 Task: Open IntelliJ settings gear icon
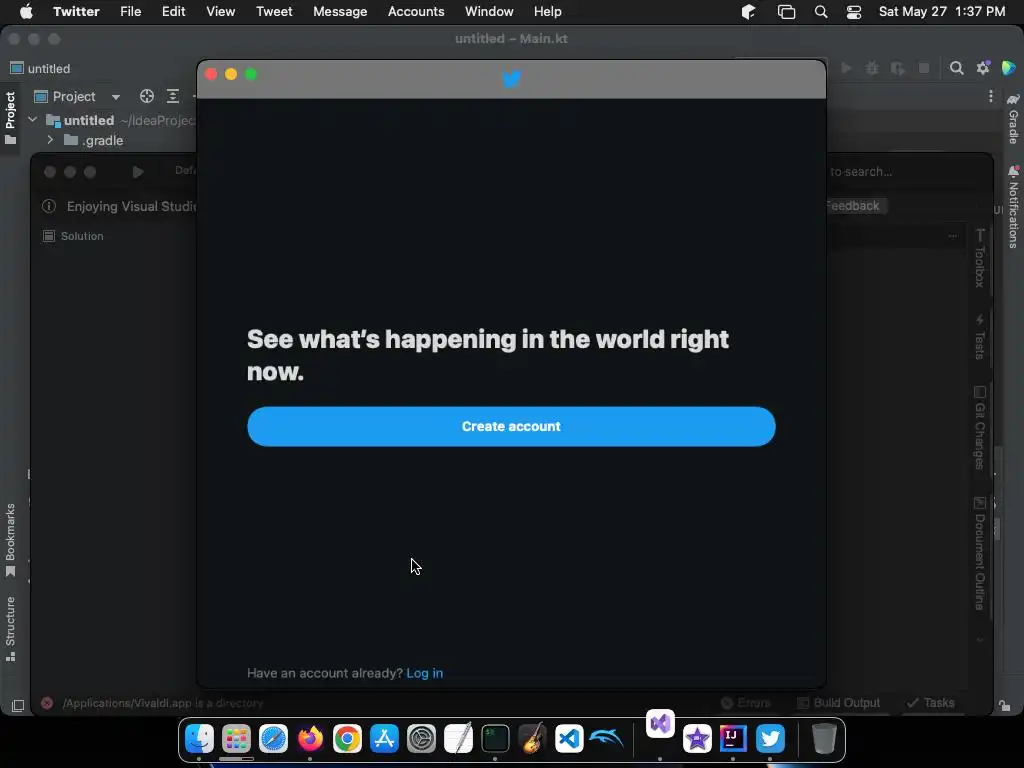983,68
